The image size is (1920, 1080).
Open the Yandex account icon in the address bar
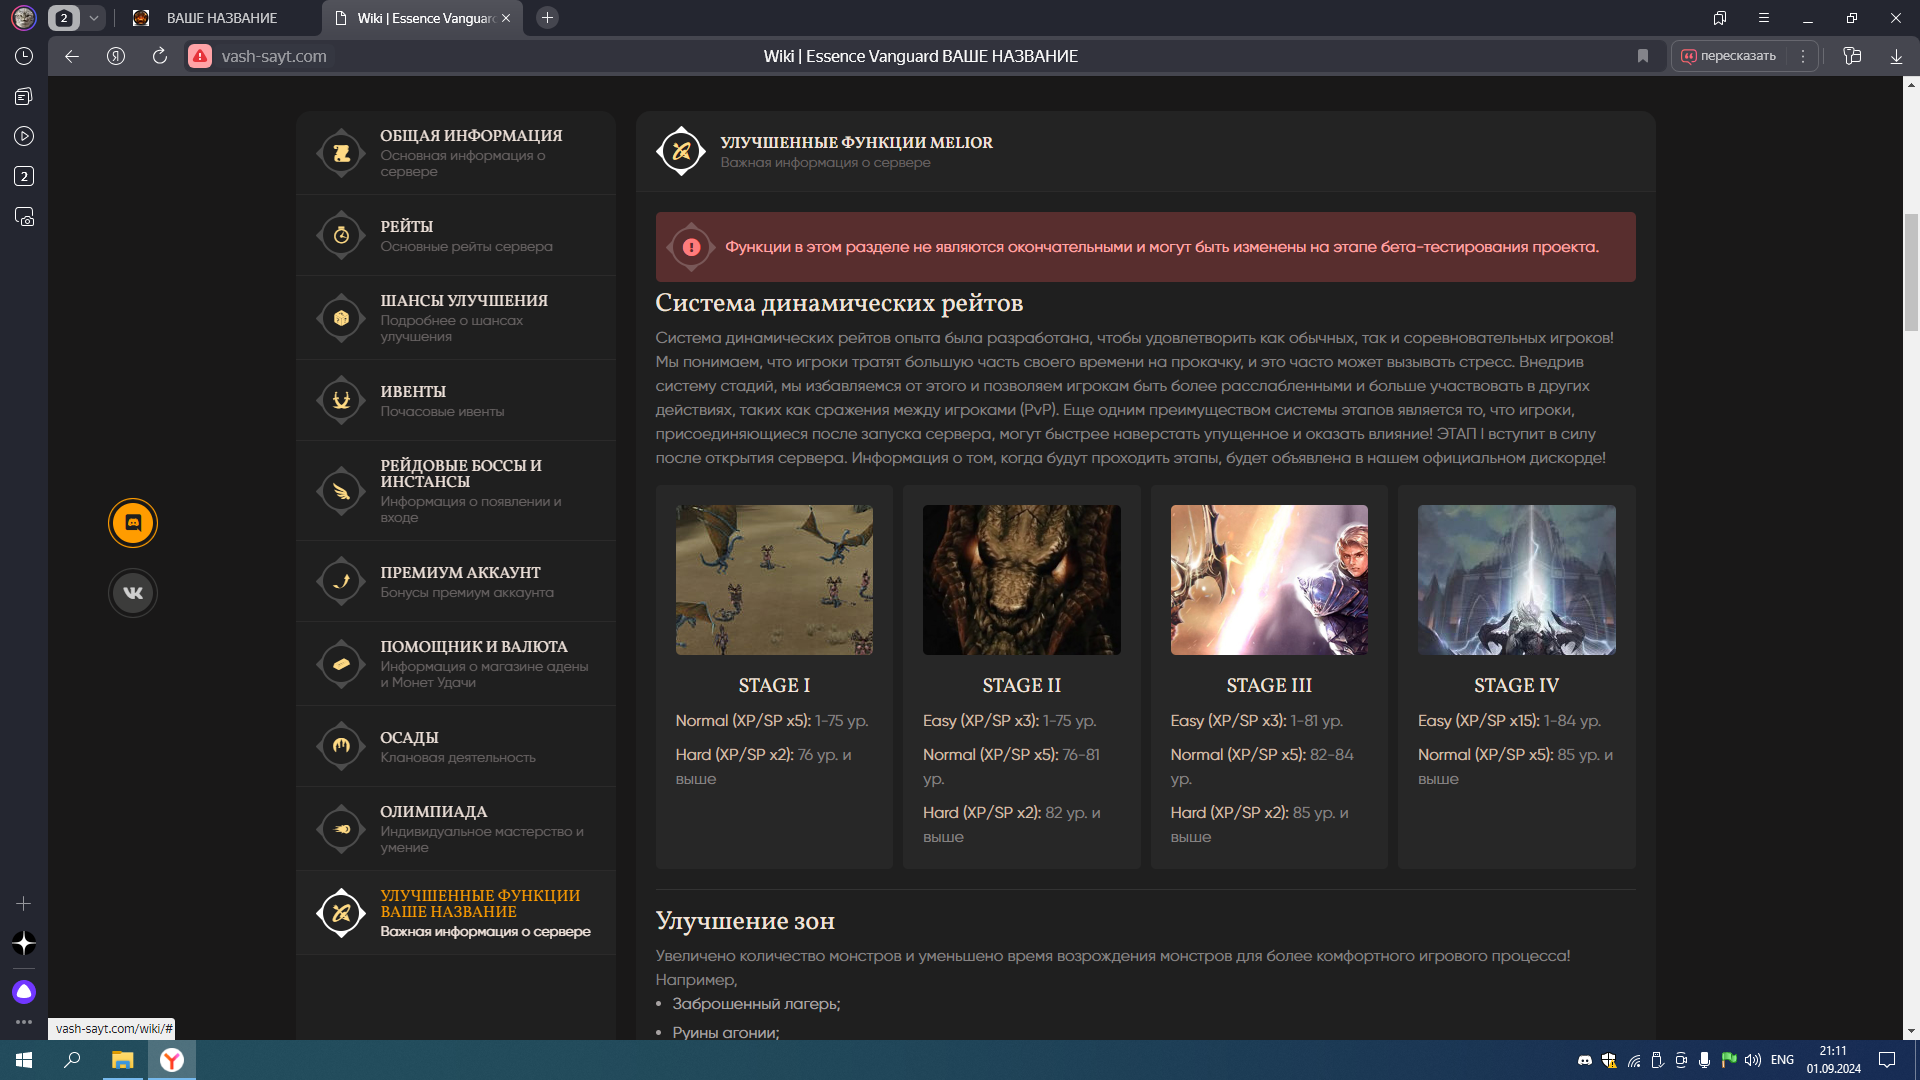click(x=116, y=56)
